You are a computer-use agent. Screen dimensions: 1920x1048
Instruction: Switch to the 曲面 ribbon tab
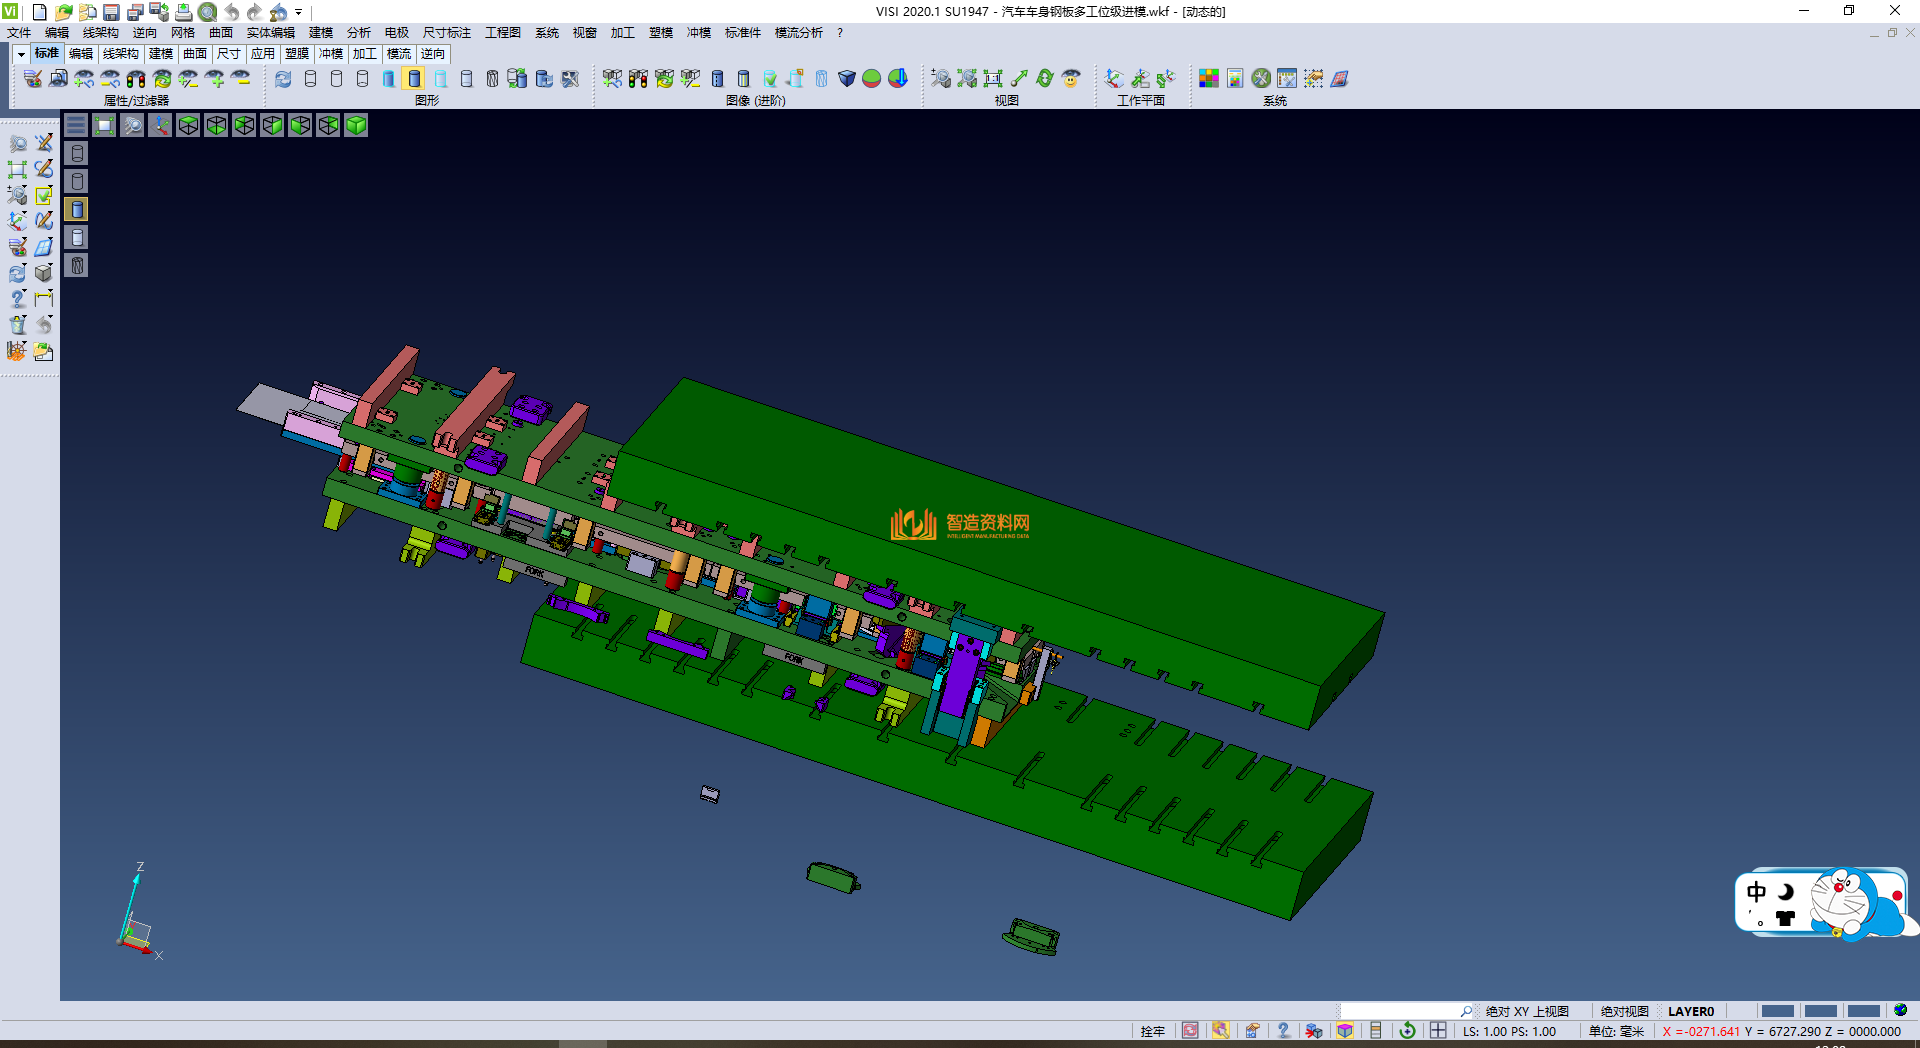point(195,54)
